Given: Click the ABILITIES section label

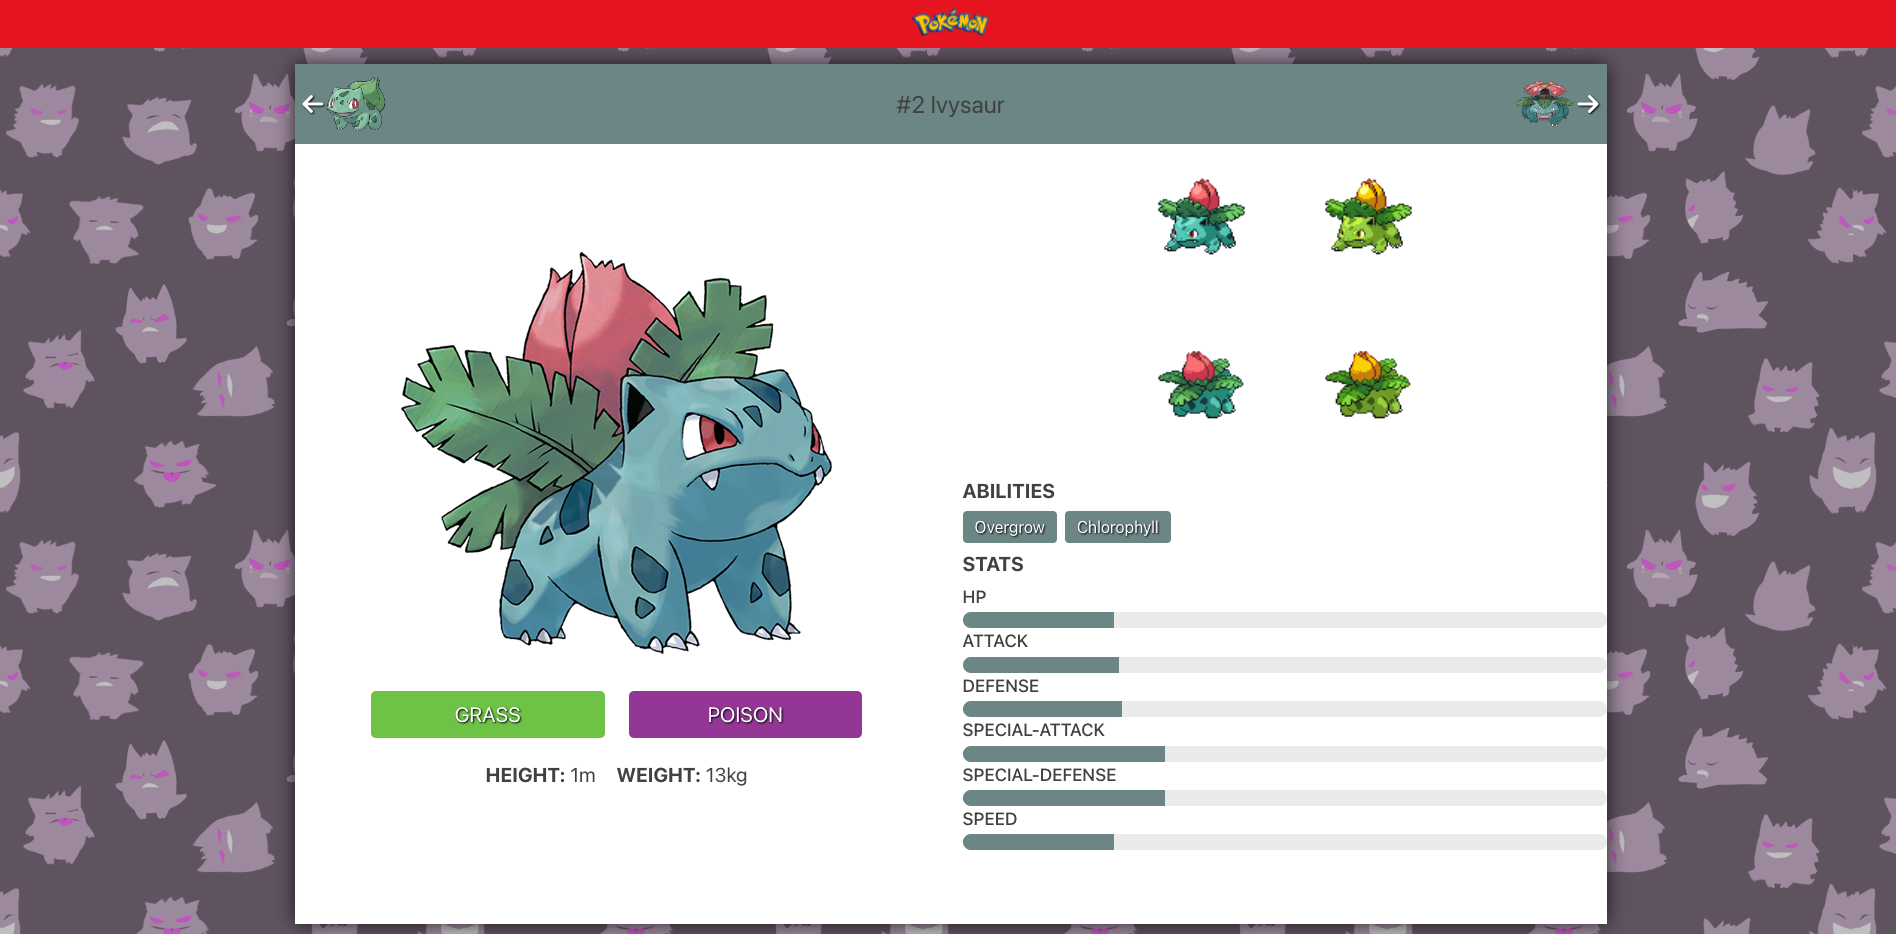Looking at the screenshot, I should (x=1008, y=491).
